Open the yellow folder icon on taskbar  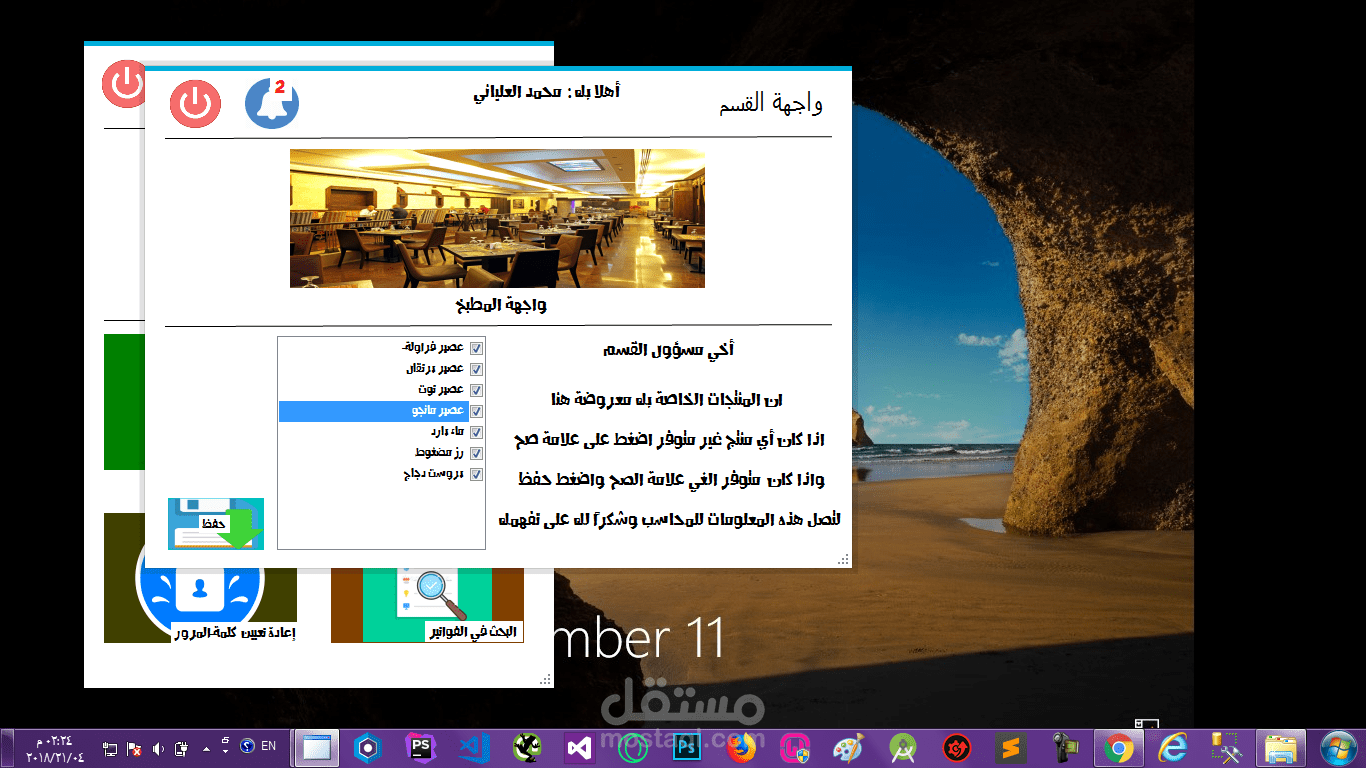1281,748
